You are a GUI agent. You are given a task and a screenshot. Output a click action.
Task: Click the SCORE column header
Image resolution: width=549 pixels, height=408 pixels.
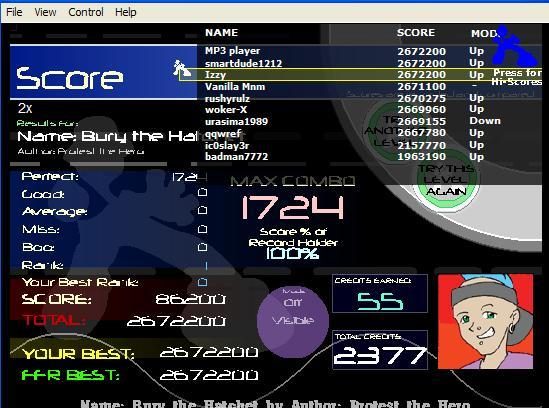[x=416, y=33]
